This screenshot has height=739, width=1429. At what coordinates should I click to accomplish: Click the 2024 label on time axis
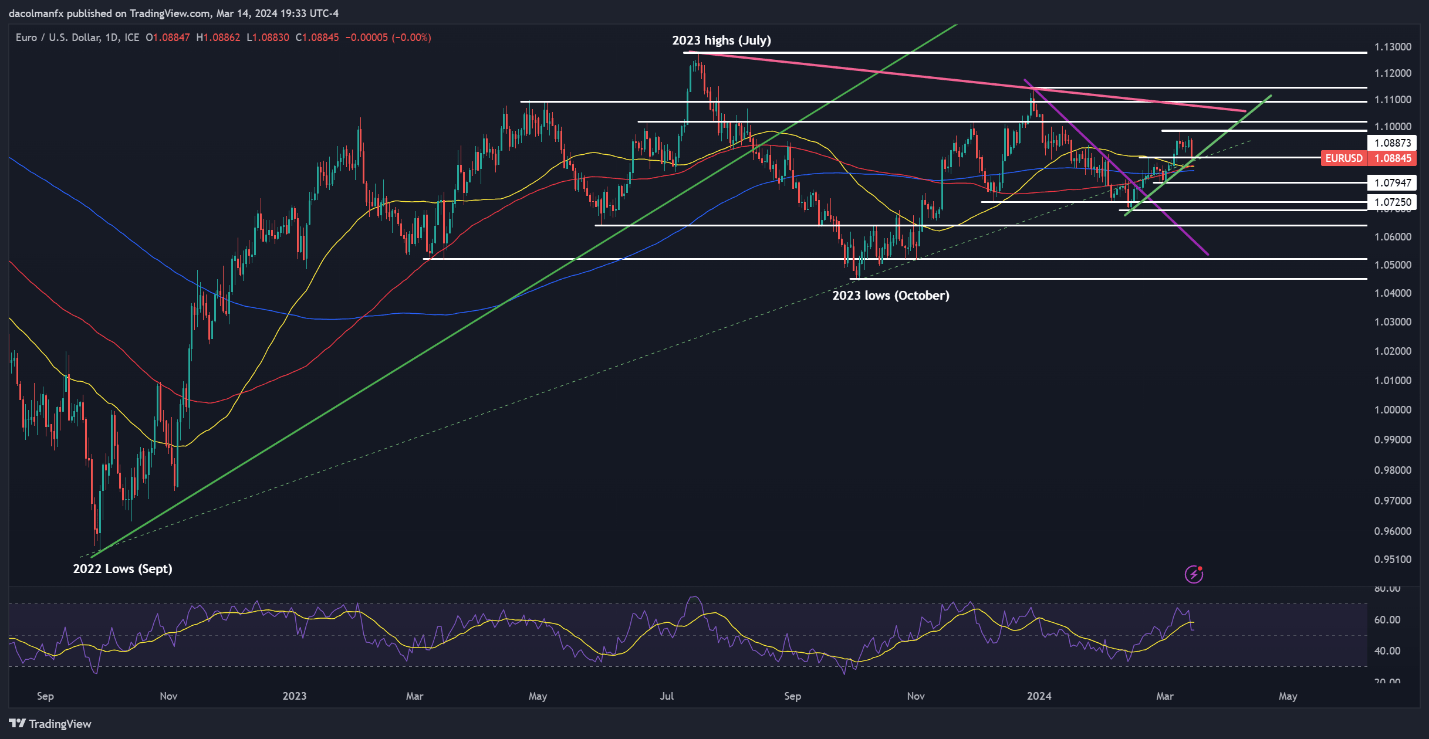1040,695
